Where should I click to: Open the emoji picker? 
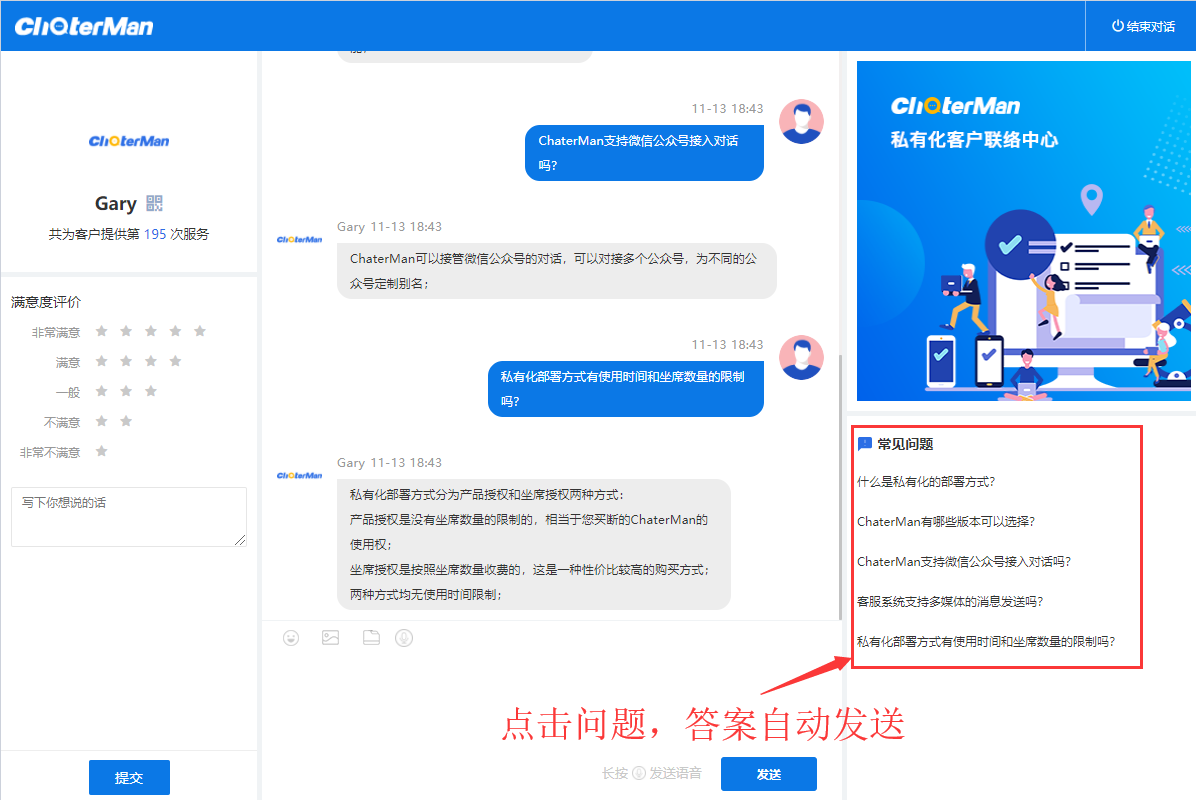291,638
